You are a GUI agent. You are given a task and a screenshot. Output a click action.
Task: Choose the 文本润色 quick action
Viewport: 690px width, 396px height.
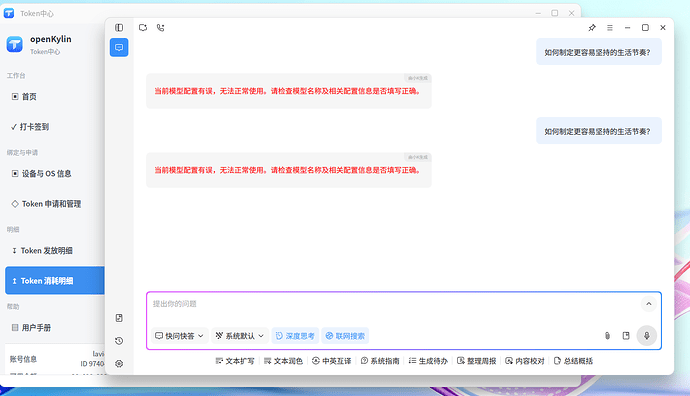pyautogui.click(x=283, y=361)
